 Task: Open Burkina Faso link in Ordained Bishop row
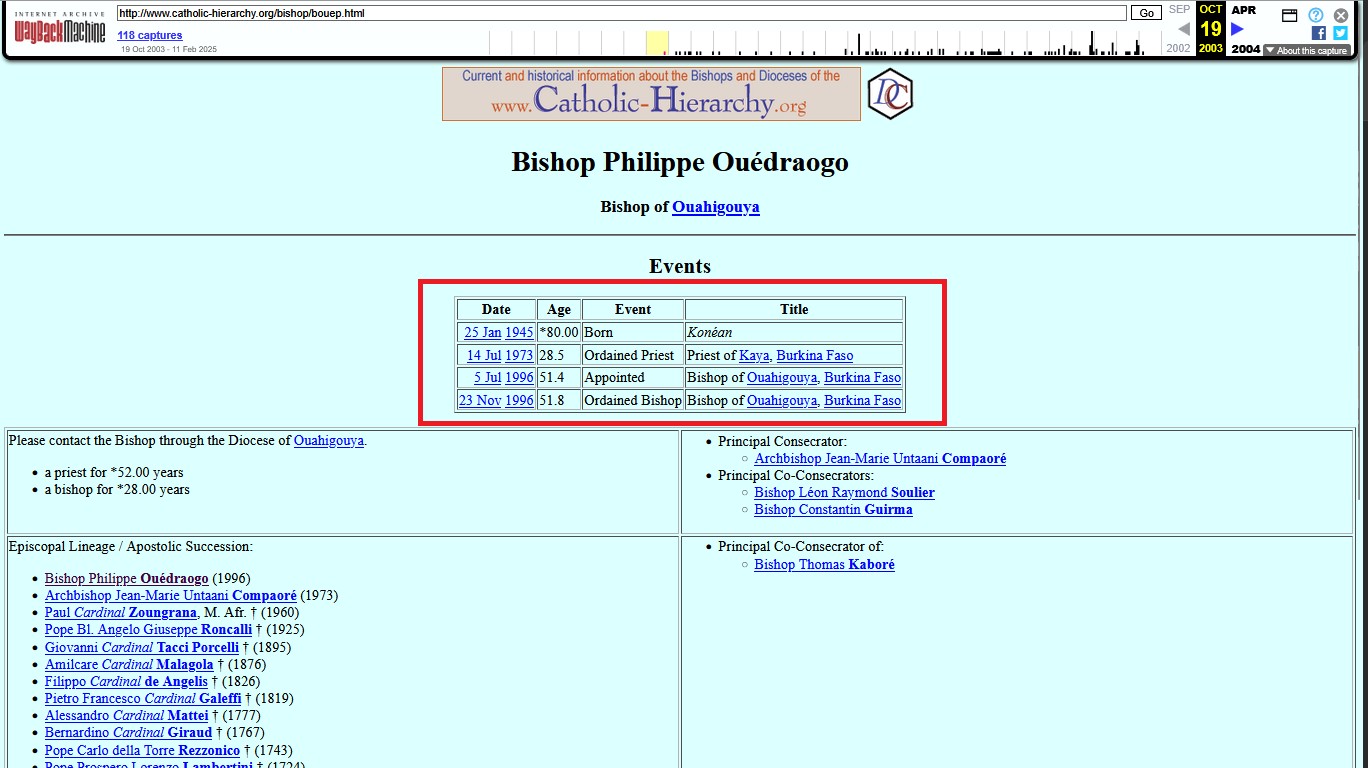(862, 400)
